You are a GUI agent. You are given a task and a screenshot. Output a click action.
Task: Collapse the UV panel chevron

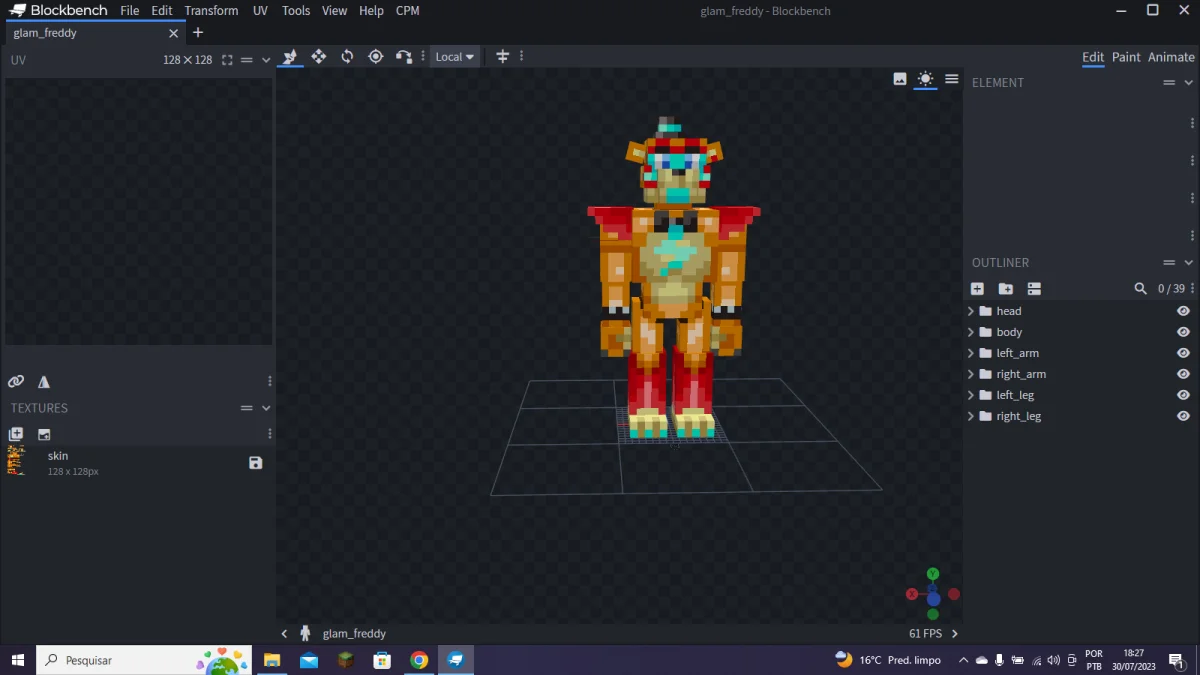pos(266,60)
